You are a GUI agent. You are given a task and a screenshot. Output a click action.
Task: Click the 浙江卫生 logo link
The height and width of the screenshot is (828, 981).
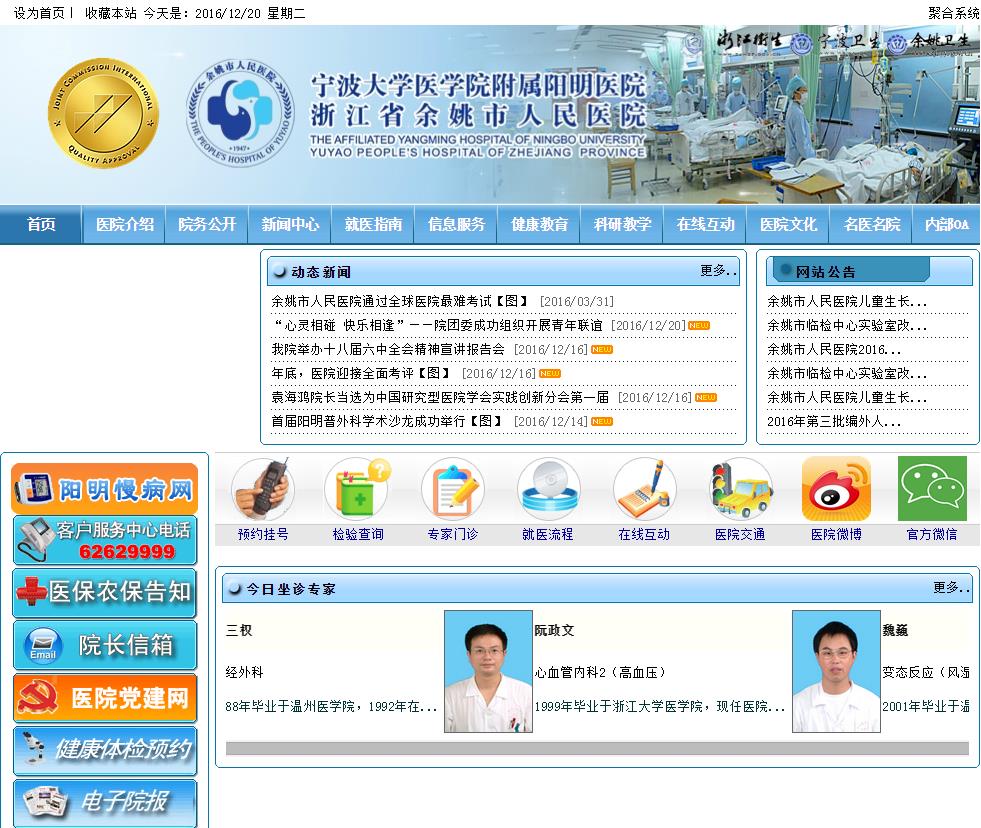[734, 41]
